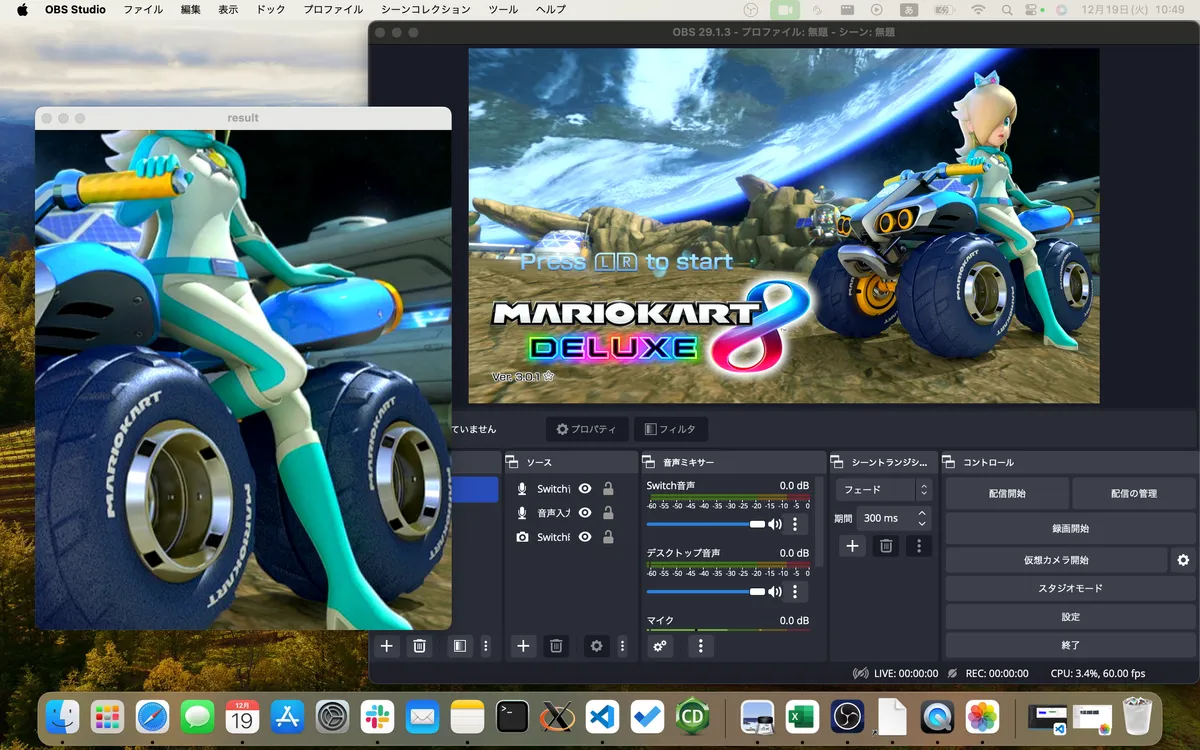Open the デスクトップ音声 three-dot options menu
Viewport: 1200px width, 750px height.
point(795,591)
